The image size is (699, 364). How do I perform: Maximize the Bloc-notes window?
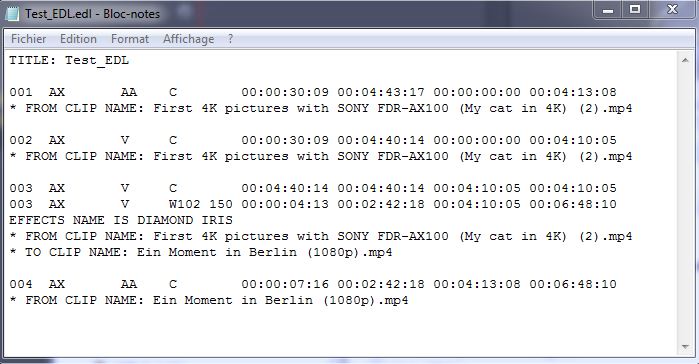tap(635, 10)
